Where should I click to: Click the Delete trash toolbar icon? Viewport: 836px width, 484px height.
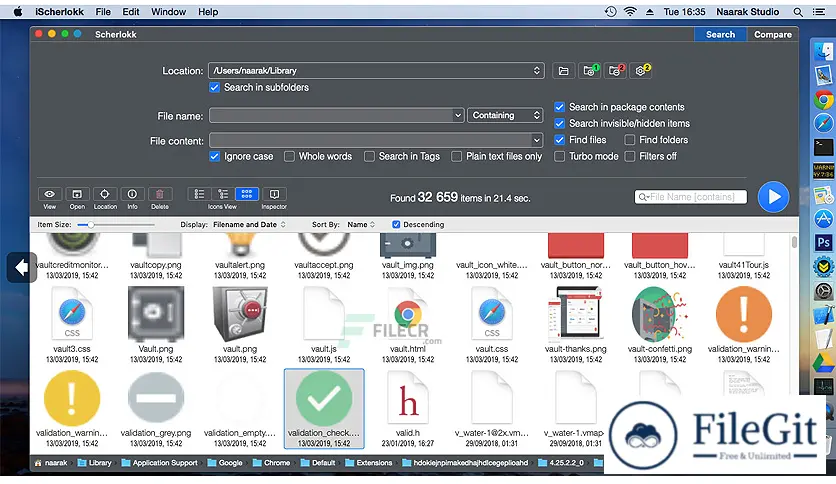tap(159, 194)
